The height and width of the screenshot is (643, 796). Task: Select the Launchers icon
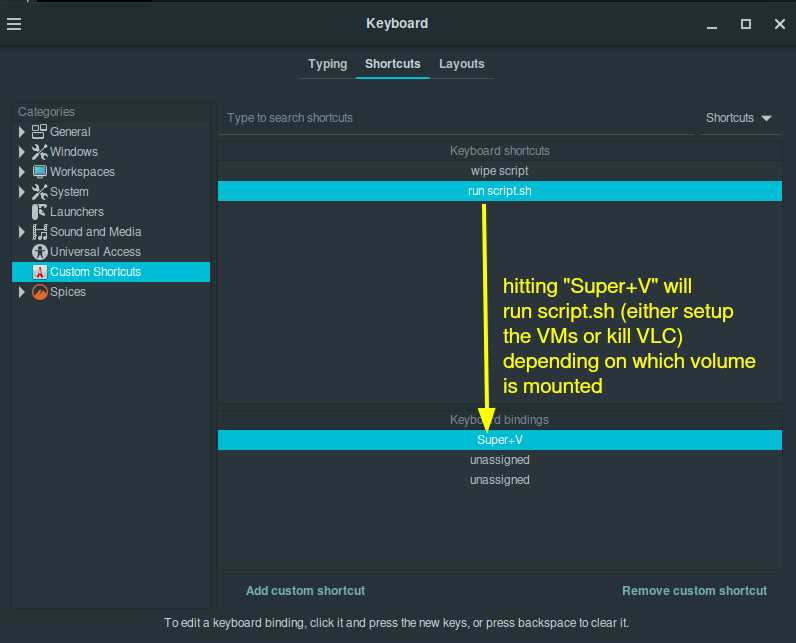[x=39, y=212]
